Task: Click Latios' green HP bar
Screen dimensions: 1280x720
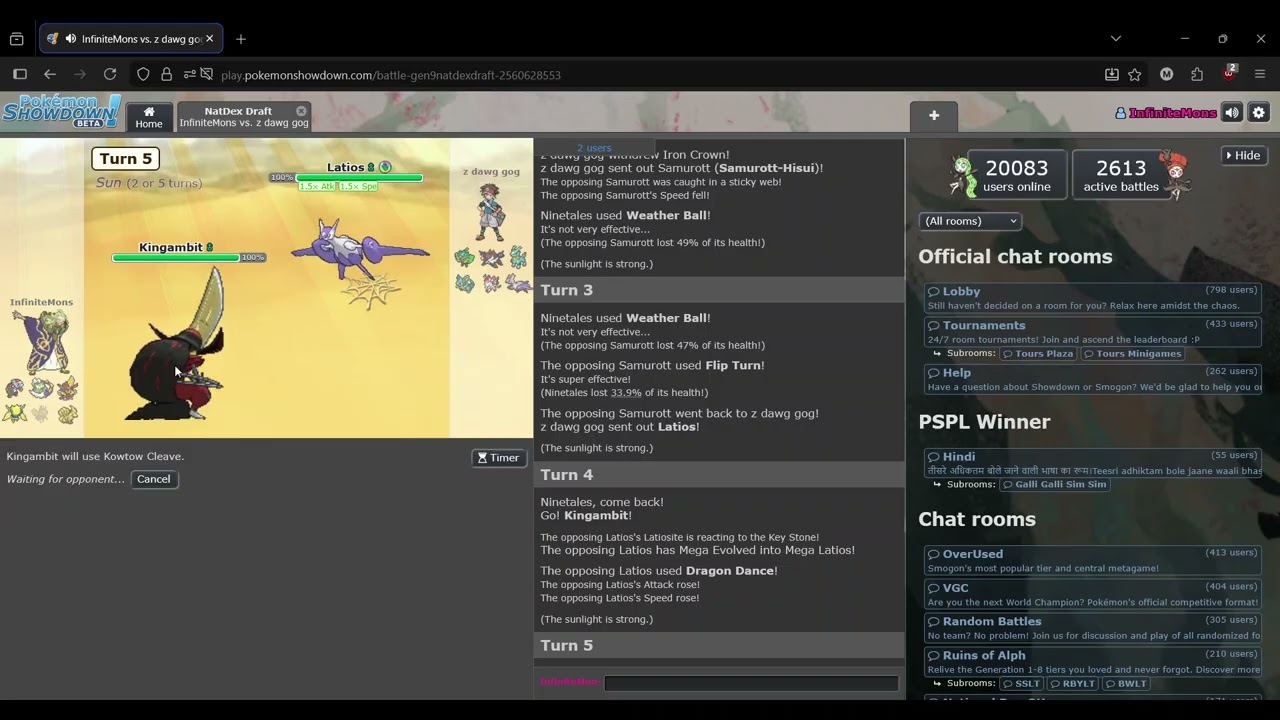Action: [x=359, y=178]
